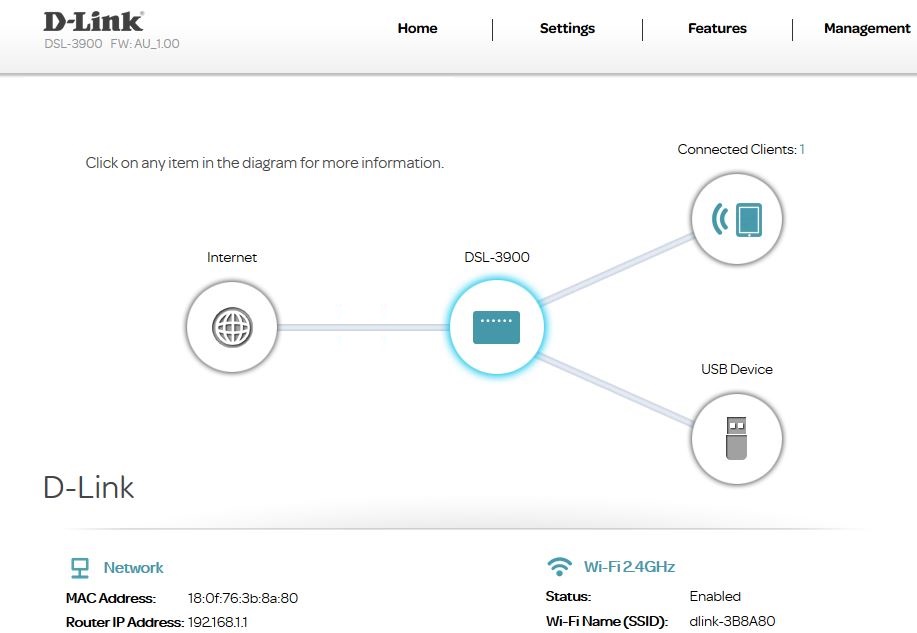Click the diagram instruction text

[264, 163]
